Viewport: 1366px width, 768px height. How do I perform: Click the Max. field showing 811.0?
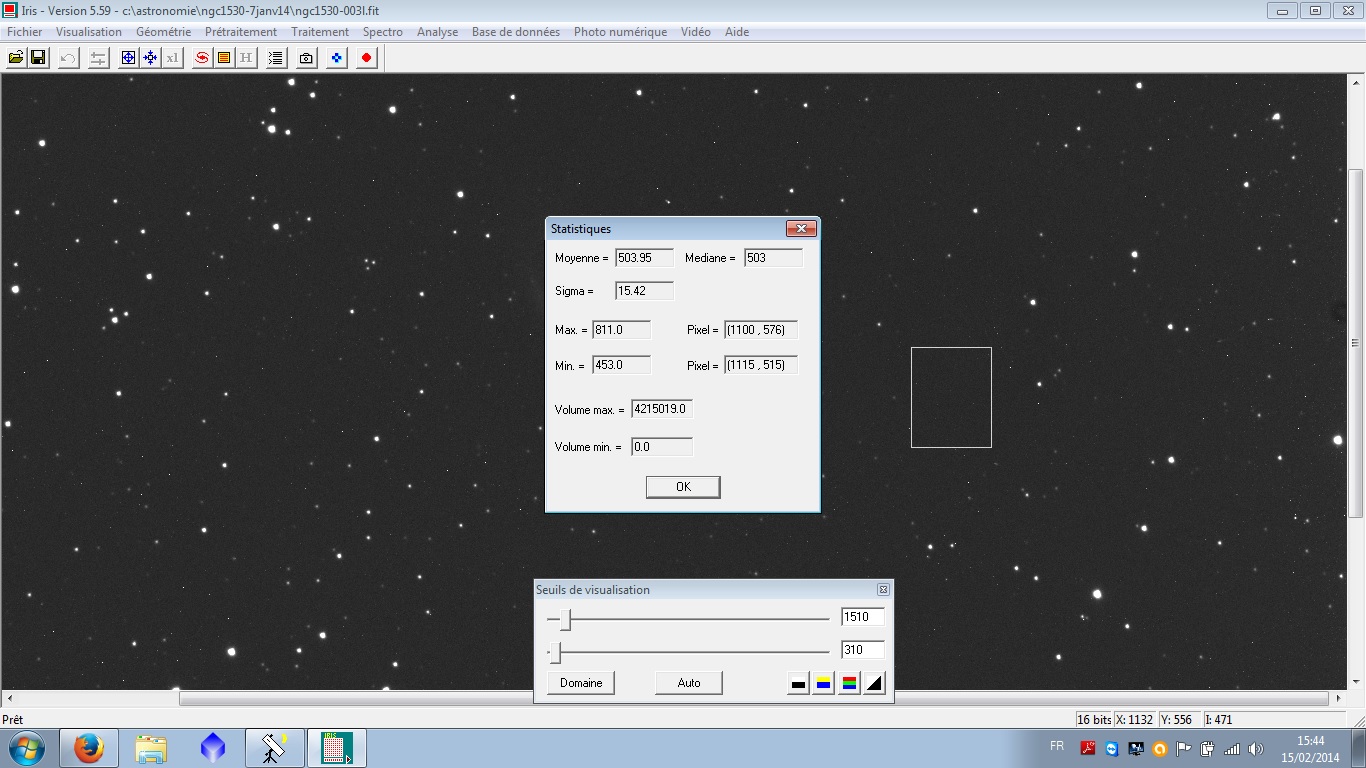(x=621, y=330)
